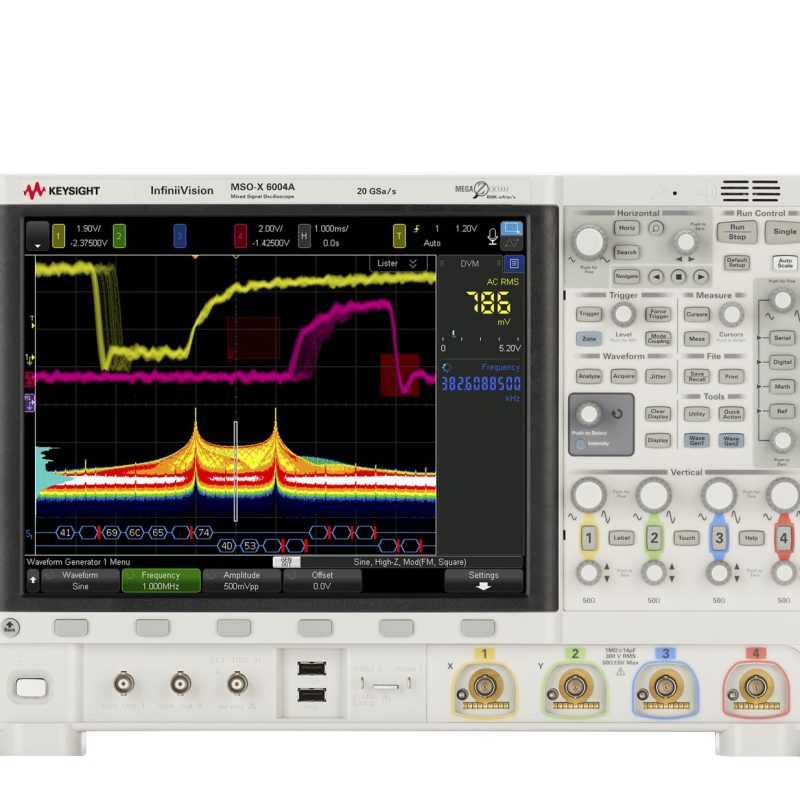Open the main menu dropdown arrow on screen
This screenshot has width=800, height=800.
coord(37,236)
